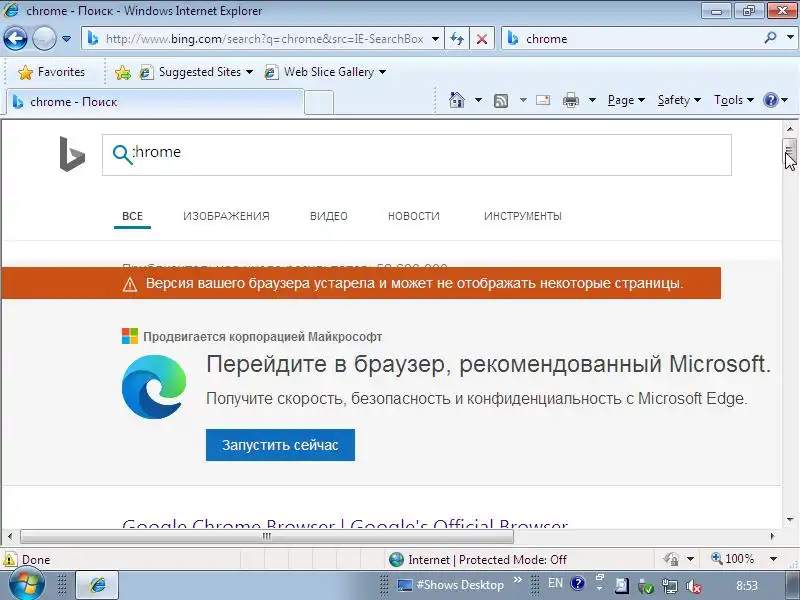Switch to ВИДЕО tab

[x=329, y=216]
